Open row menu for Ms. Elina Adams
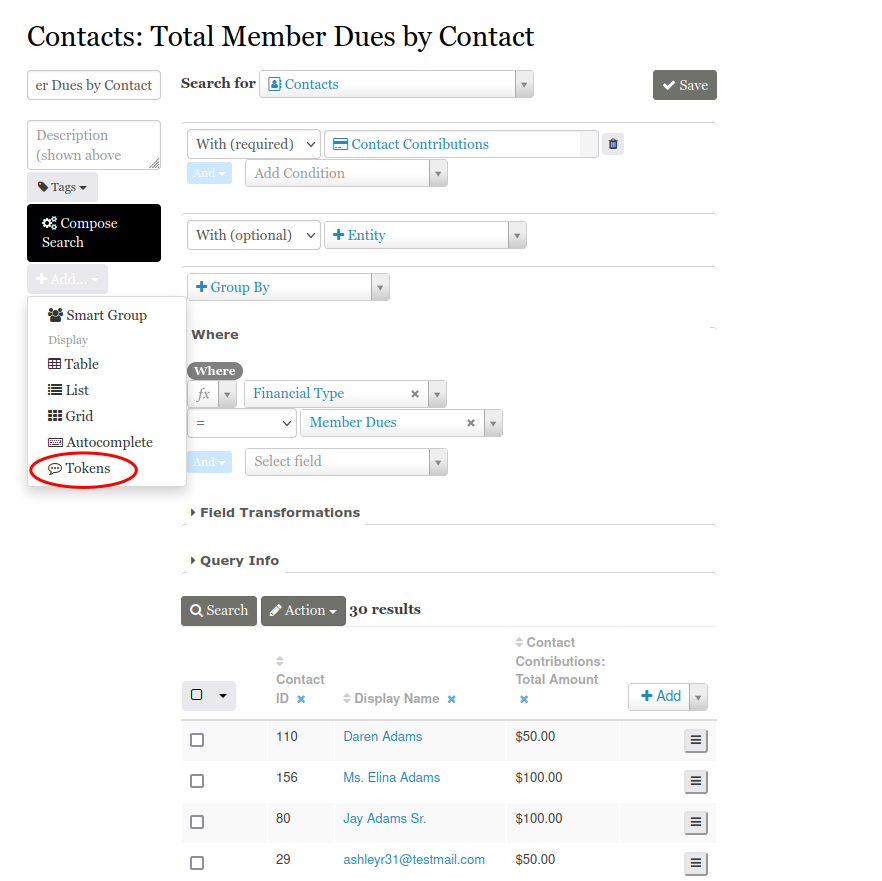 pyautogui.click(x=696, y=782)
